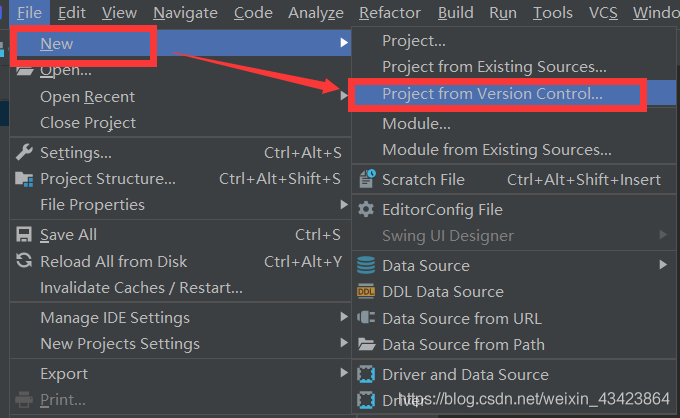Screen dimensions: 680x418
Task: Click the Data Source from Path folder icon
Action: point(366,345)
